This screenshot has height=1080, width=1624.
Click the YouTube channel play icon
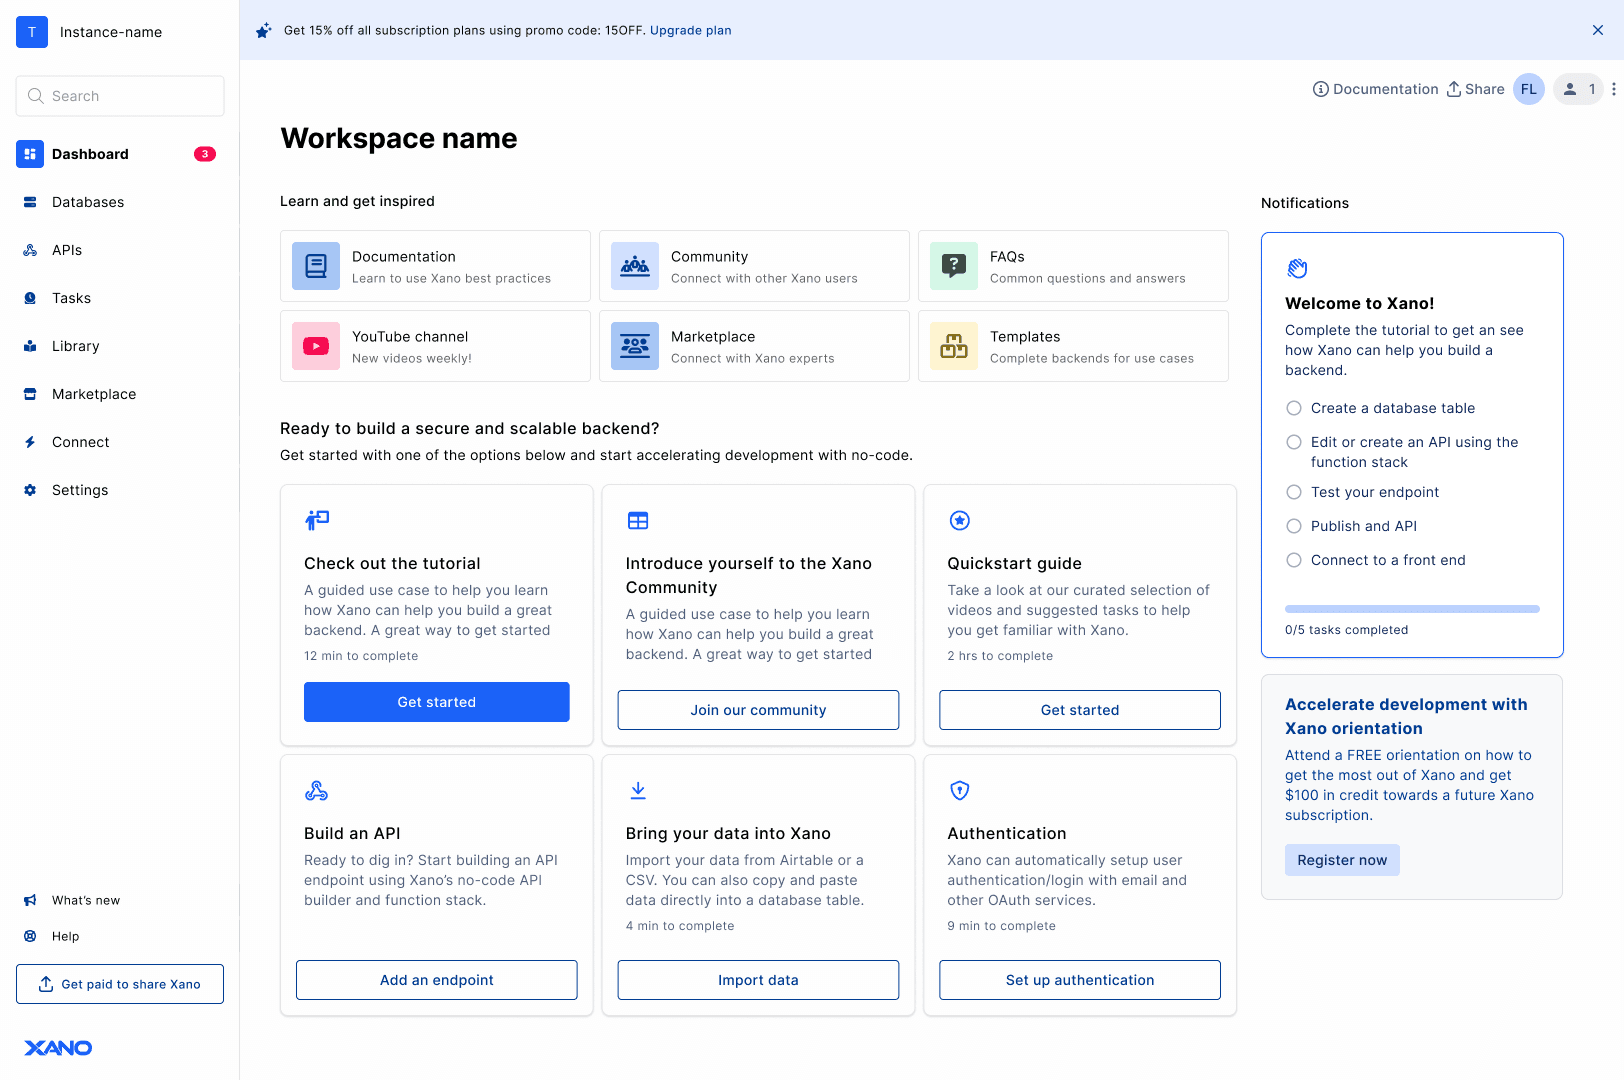click(316, 346)
